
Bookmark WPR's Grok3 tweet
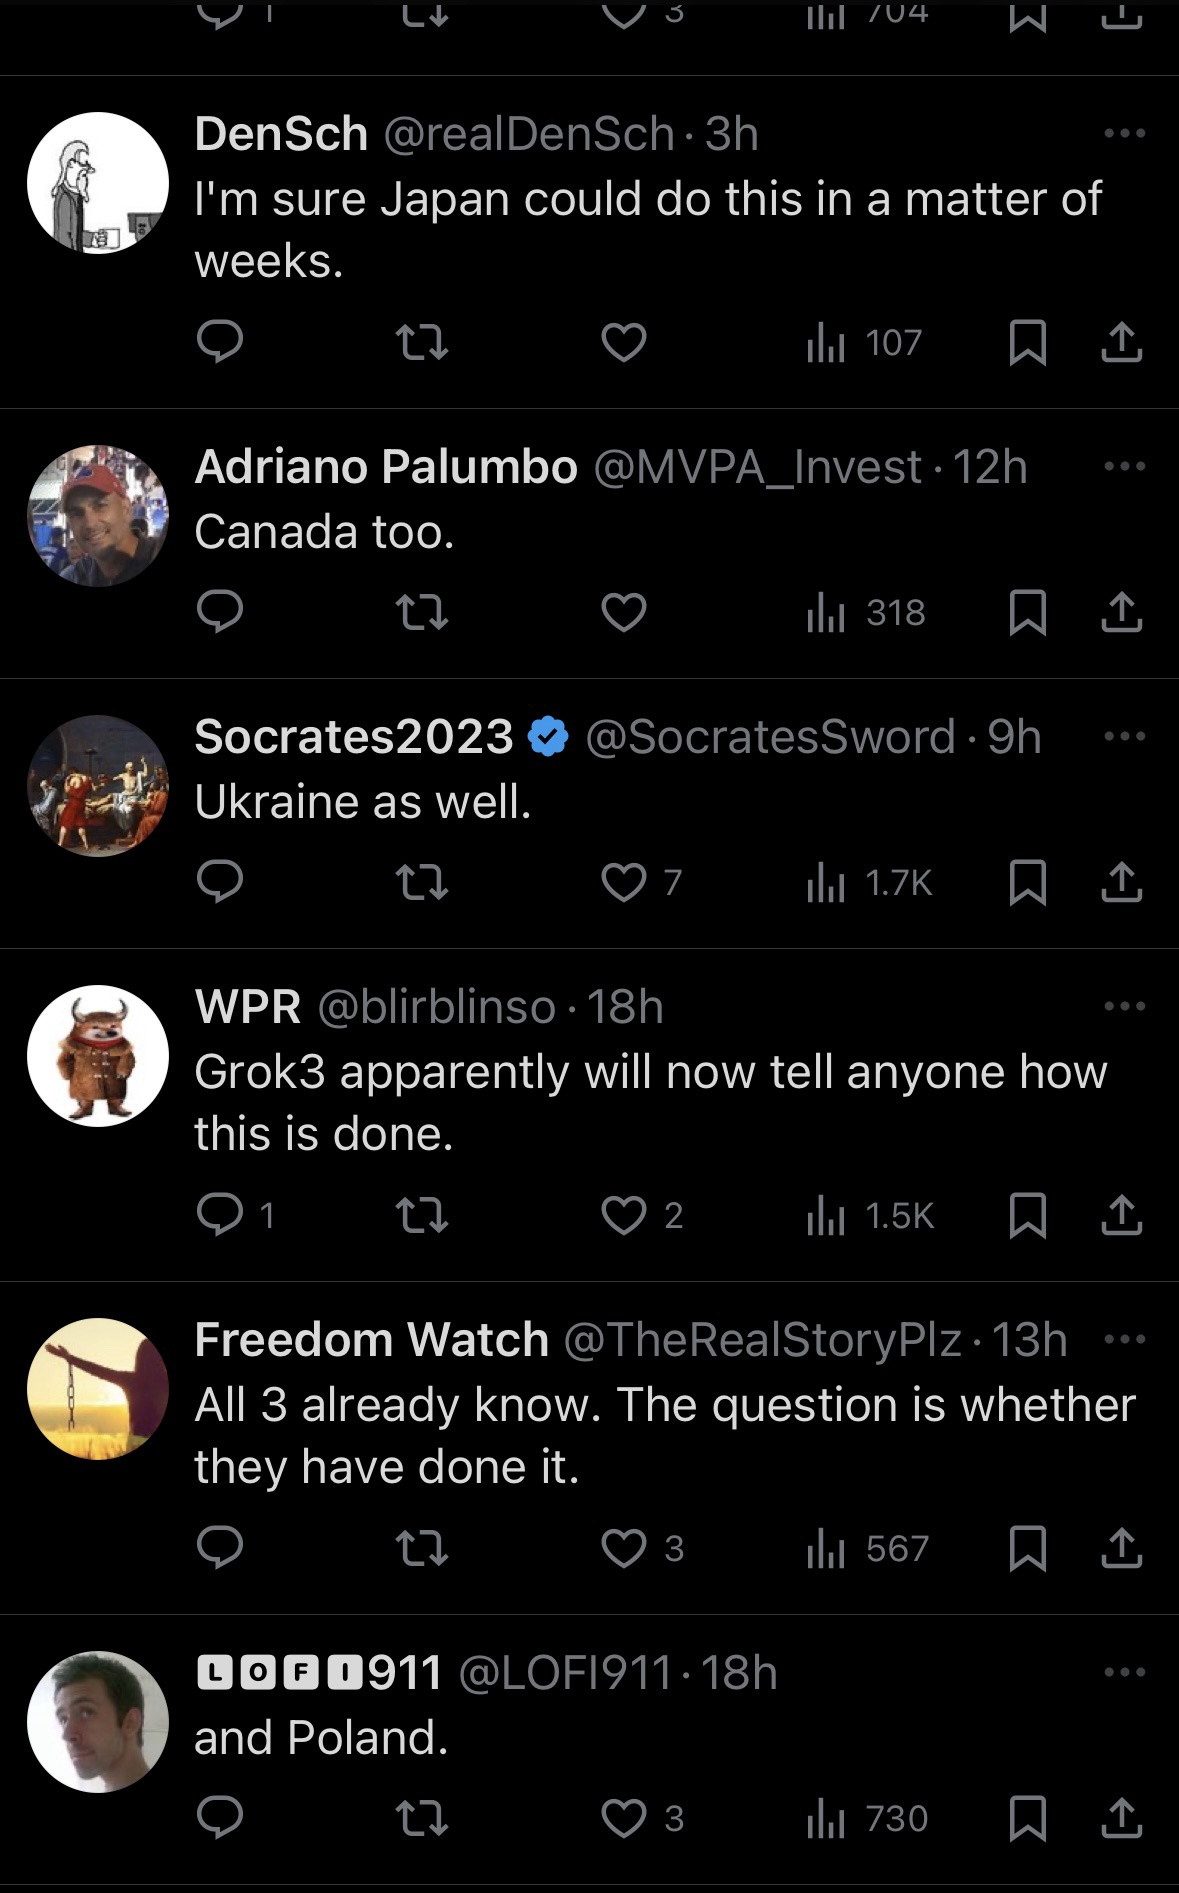(x=1027, y=1215)
